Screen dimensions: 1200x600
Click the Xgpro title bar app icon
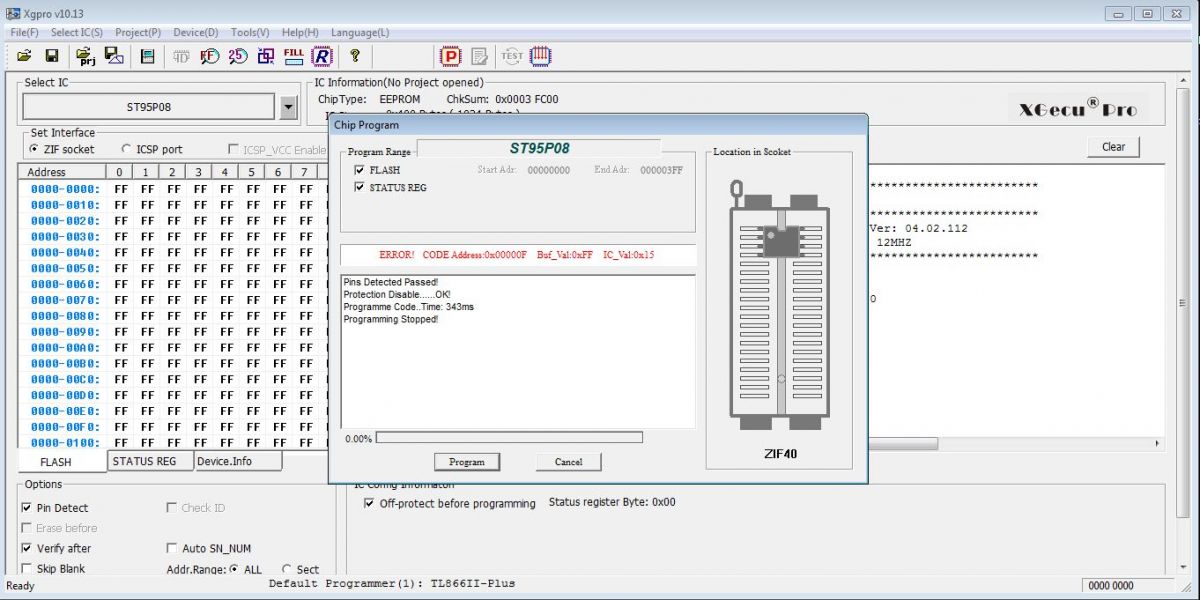12,13
